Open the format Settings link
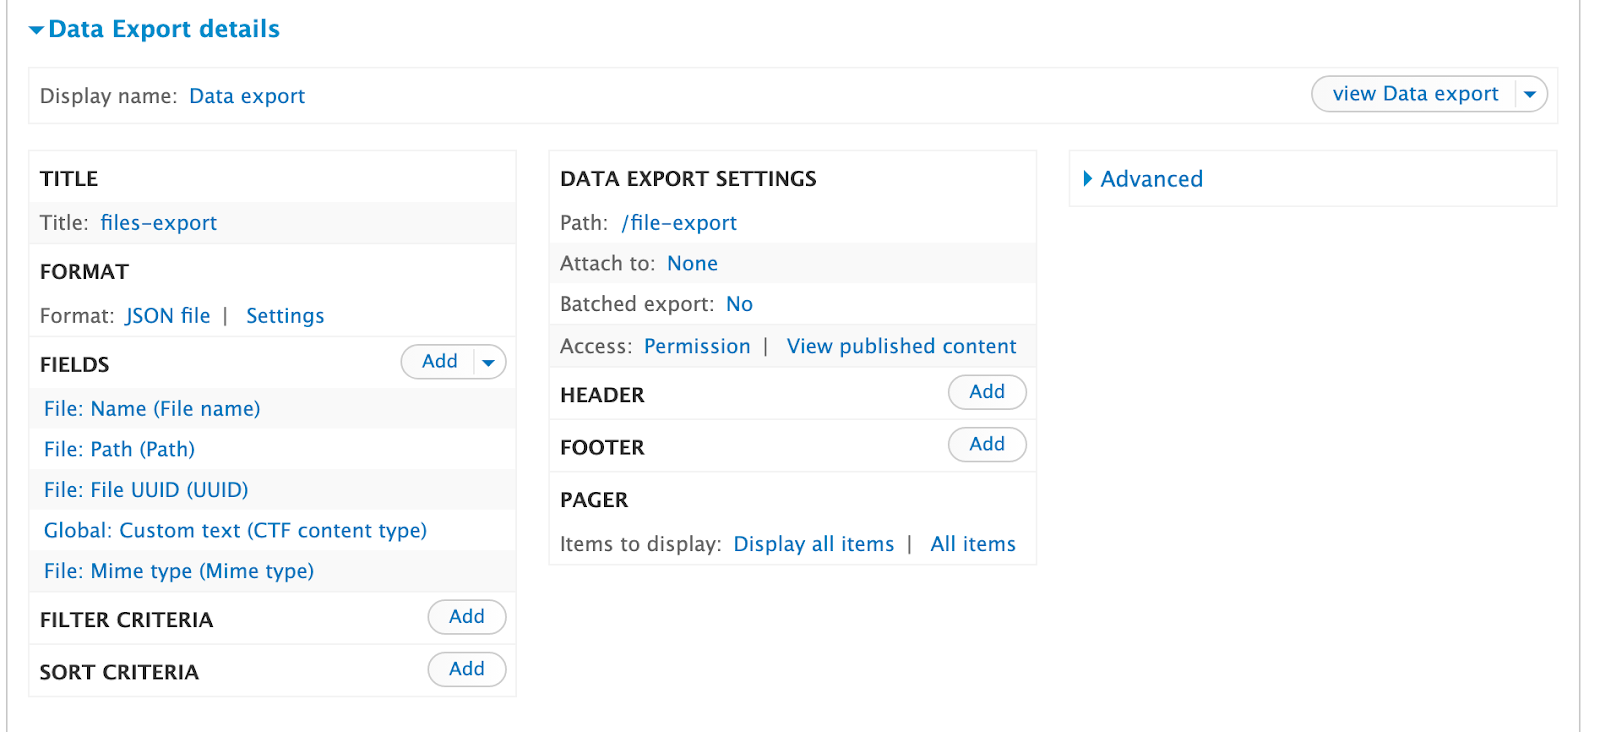 pyautogui.click(x=285, y=316)
